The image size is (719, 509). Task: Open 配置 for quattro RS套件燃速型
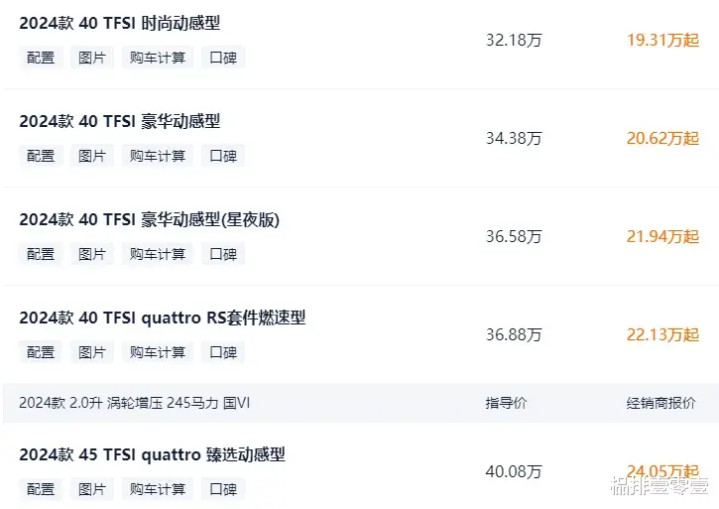41,351
